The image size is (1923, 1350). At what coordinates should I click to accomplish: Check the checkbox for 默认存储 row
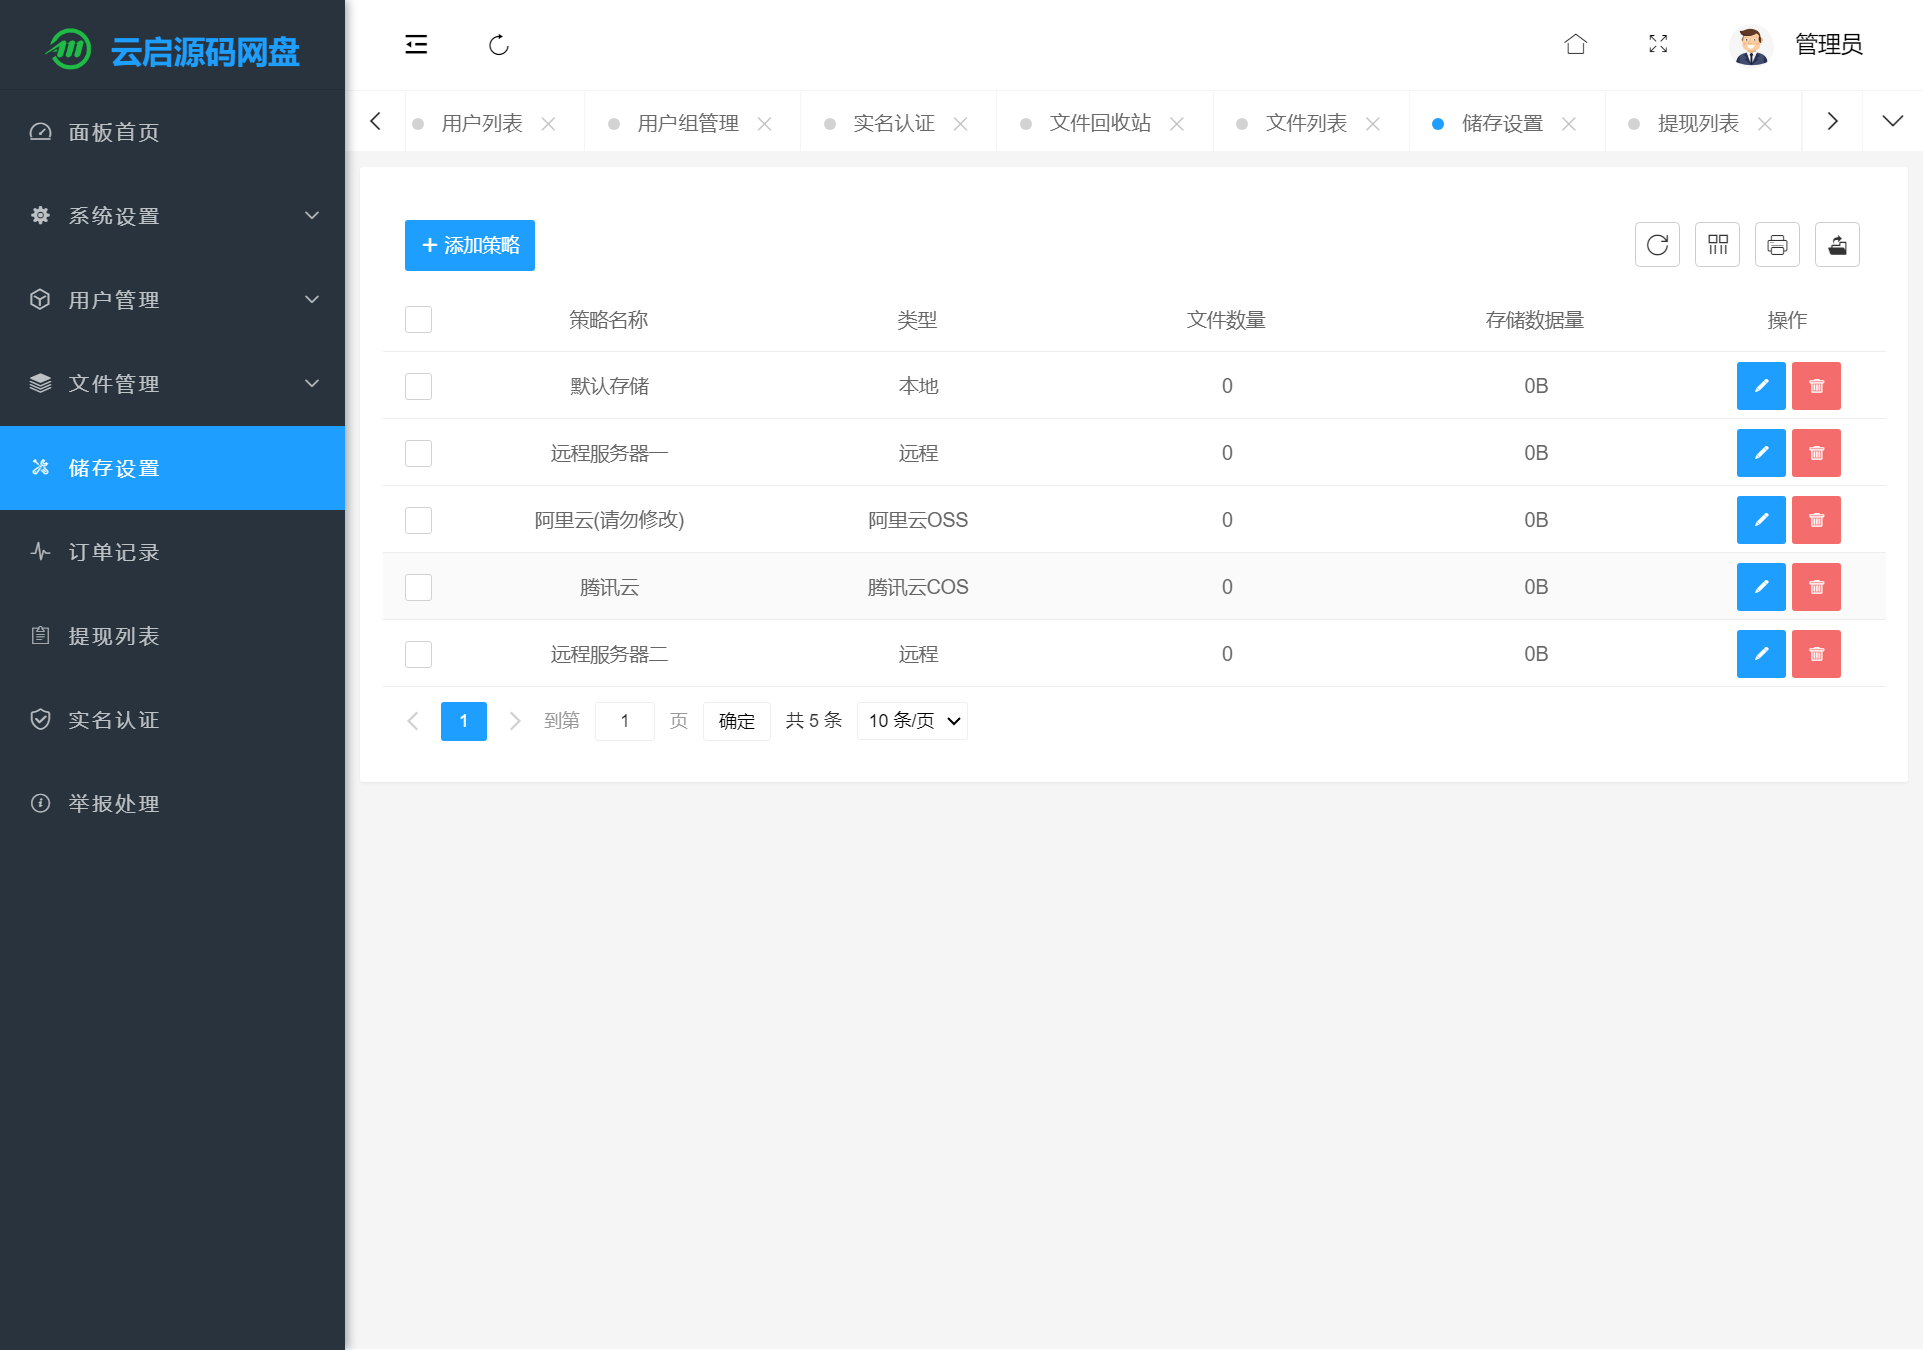[x=418, y=386]
